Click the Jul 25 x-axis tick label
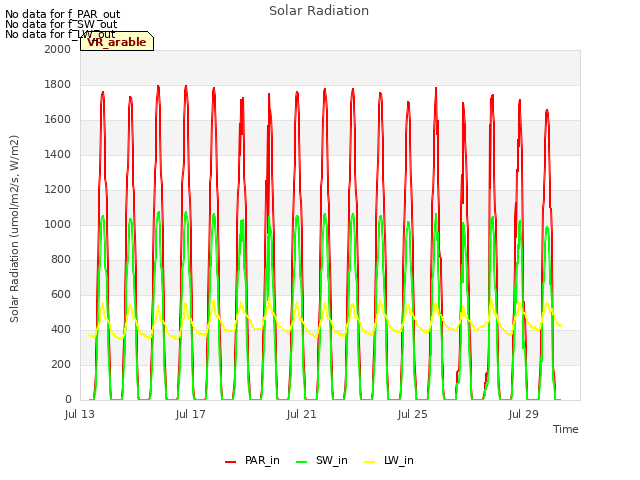The image size is (640, 480). [x=413, y=414]
